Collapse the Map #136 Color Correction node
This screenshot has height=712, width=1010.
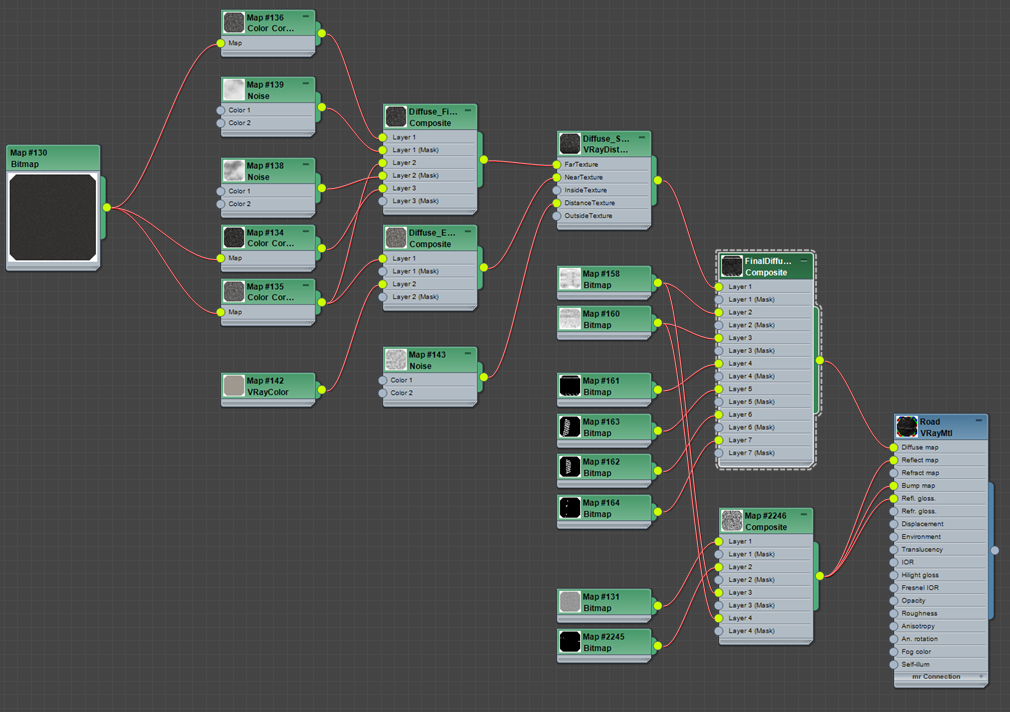(x=306, y=17)
